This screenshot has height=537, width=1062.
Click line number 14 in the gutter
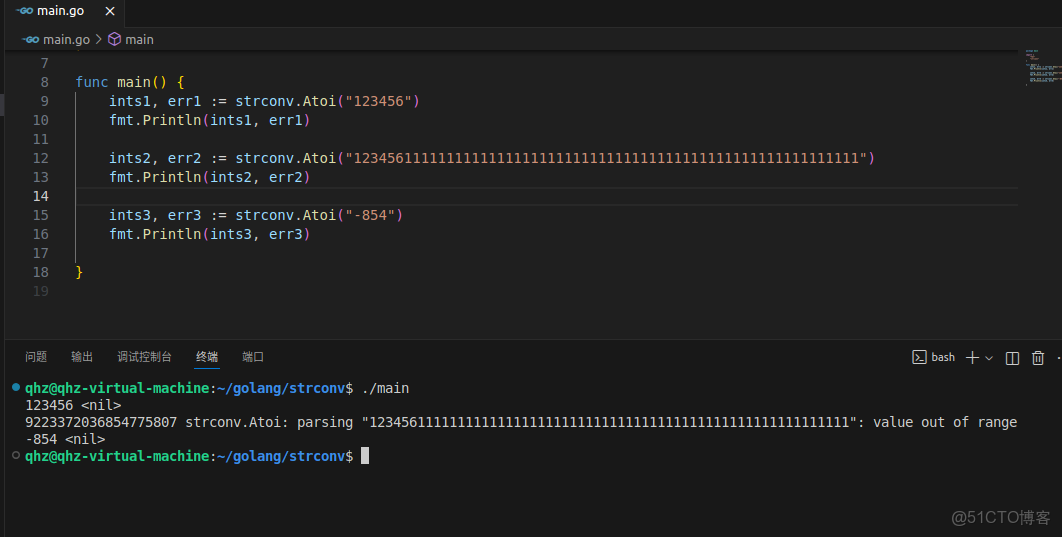pyautogui.click(x=40, y=196)
